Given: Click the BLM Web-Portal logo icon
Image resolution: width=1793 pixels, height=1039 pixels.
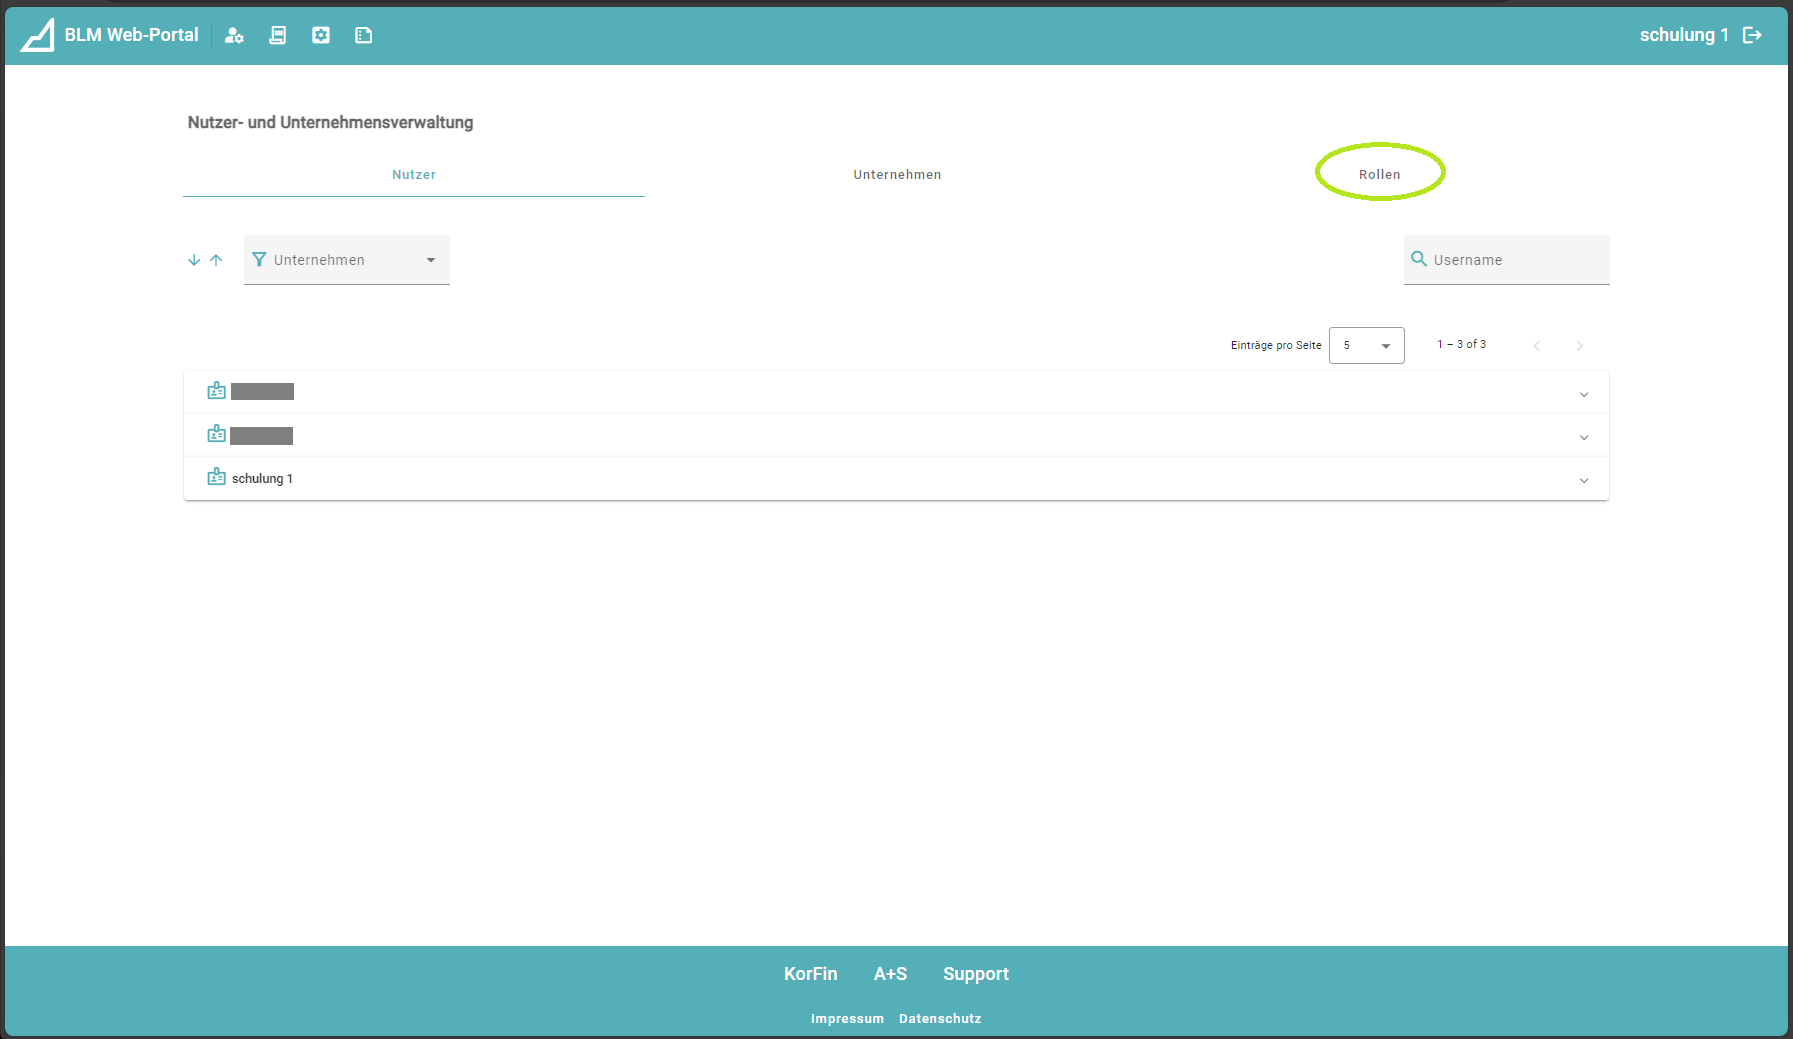Looking at the screenshot, I should point(38,35).
